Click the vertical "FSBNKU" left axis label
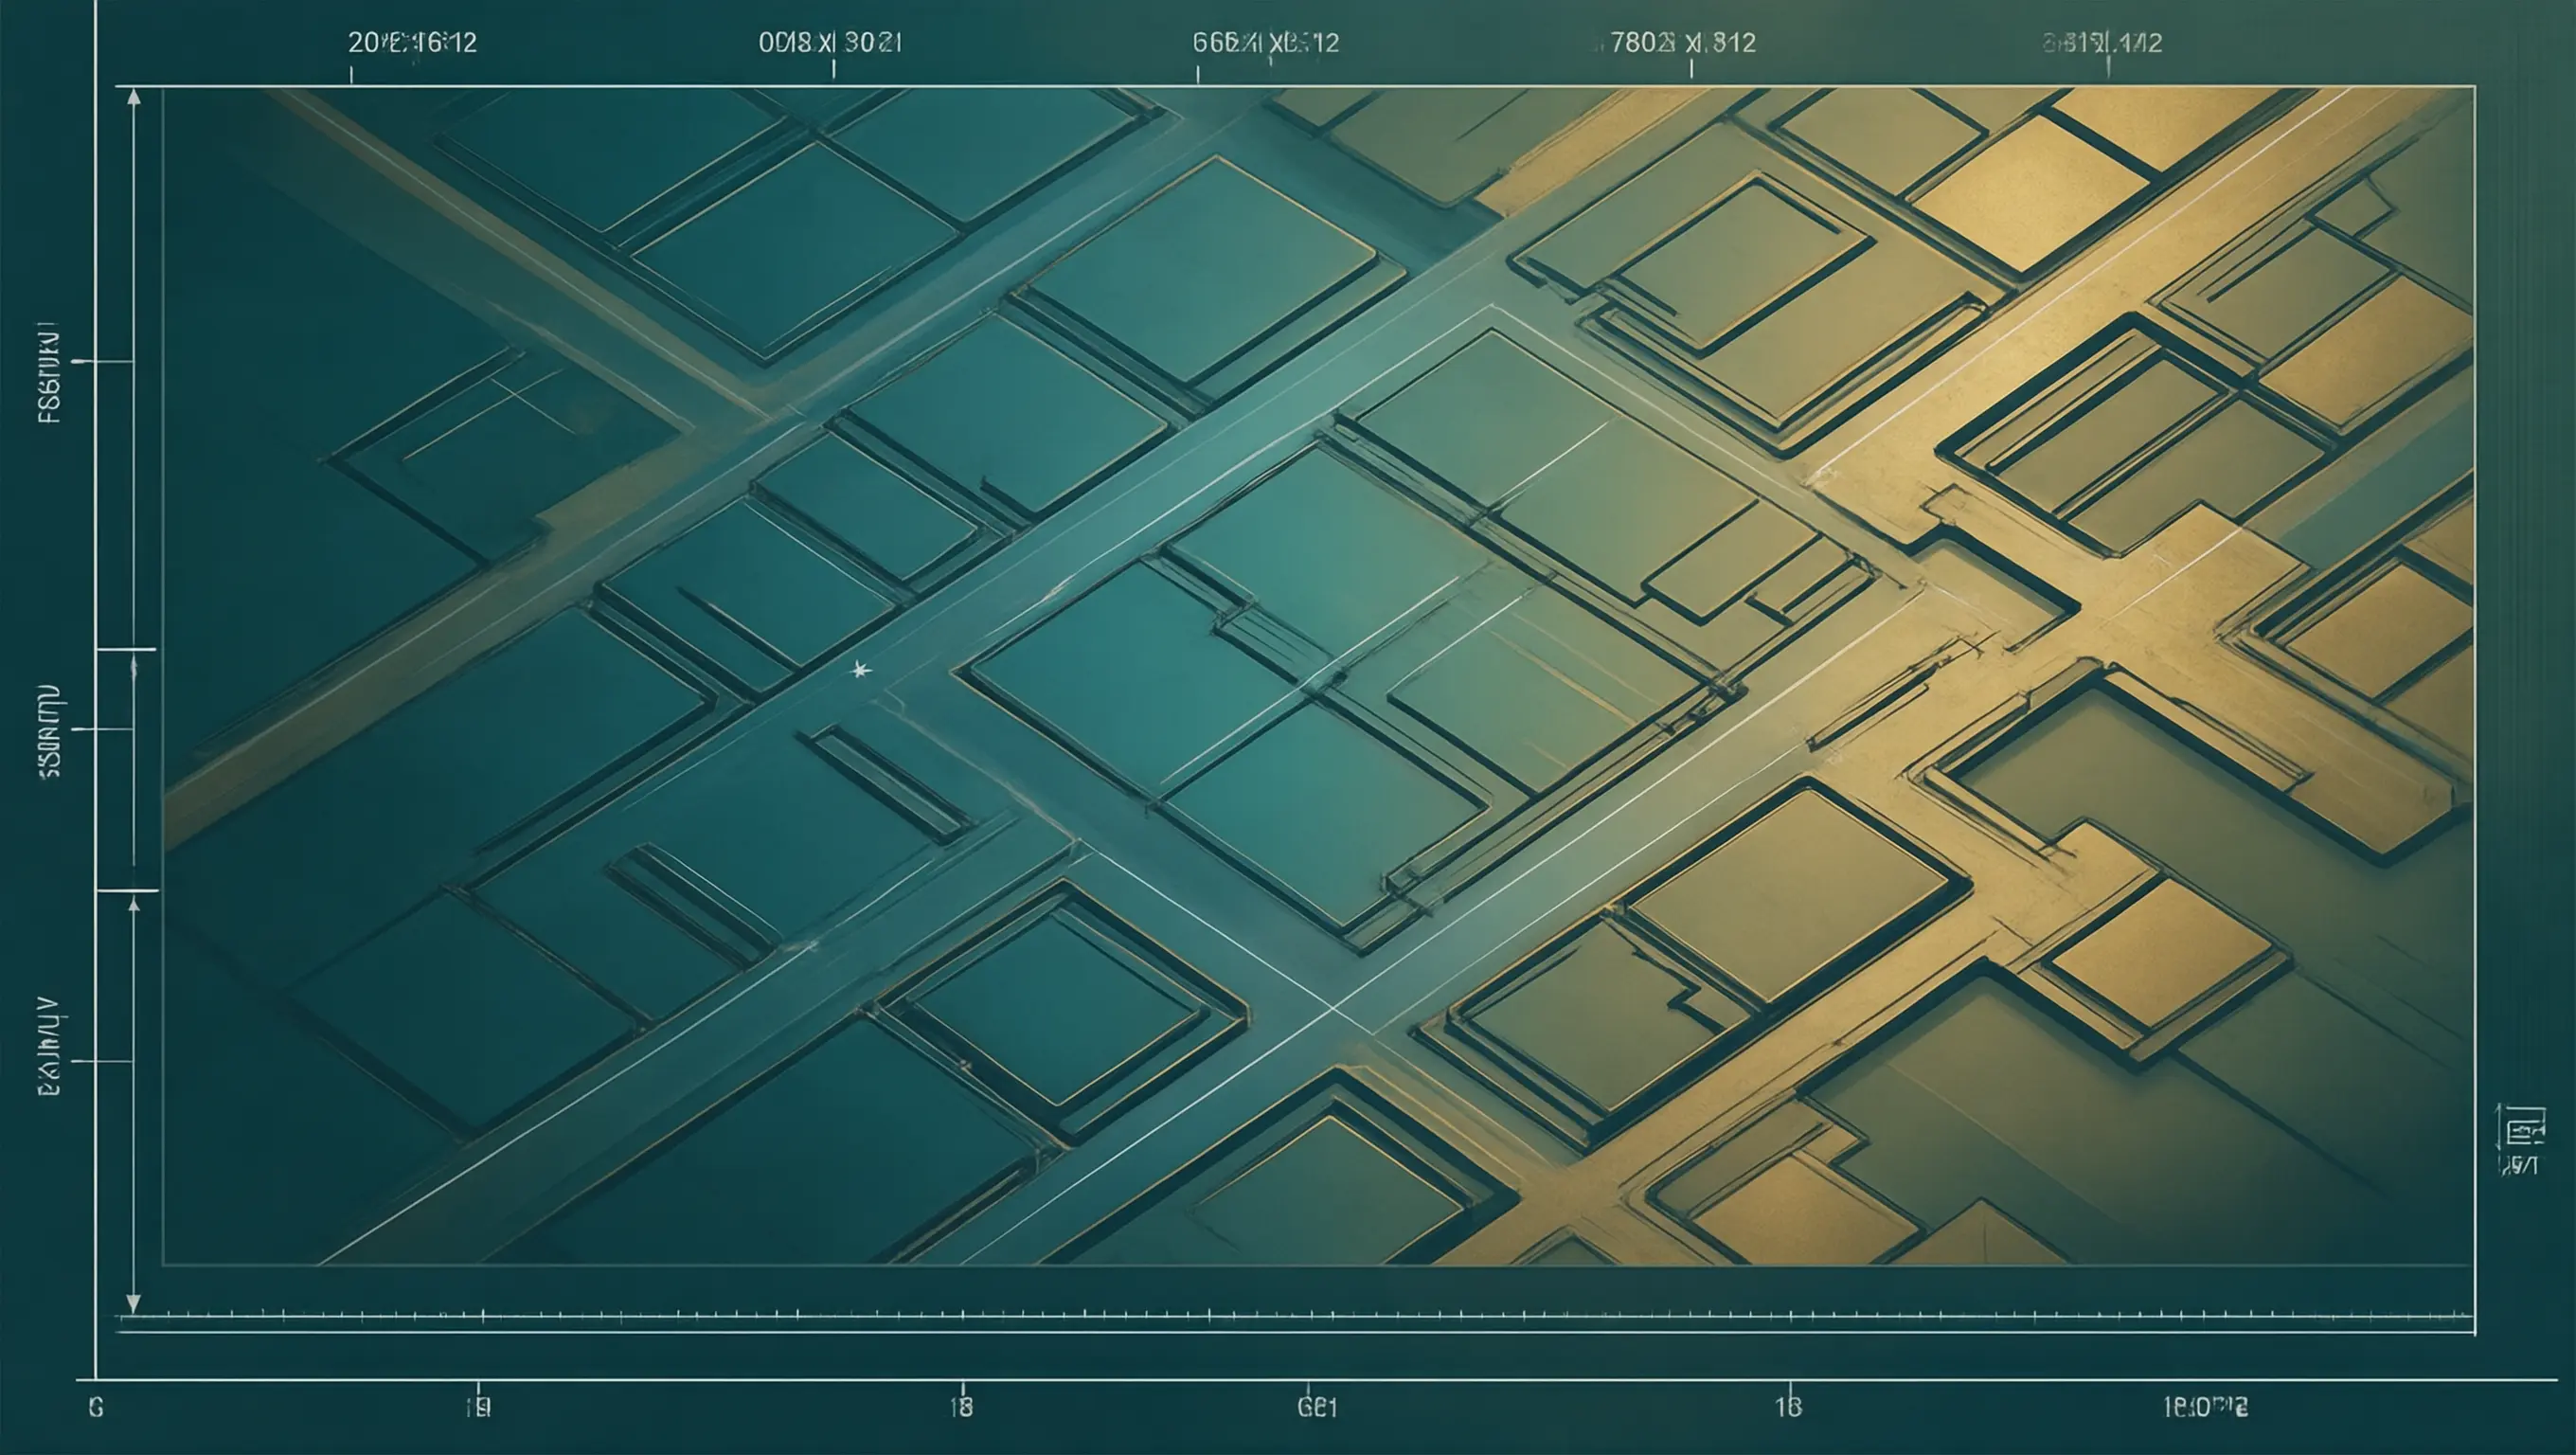Image resolution: width=2576 pixels, height=1455 pixels. [49, 372]
